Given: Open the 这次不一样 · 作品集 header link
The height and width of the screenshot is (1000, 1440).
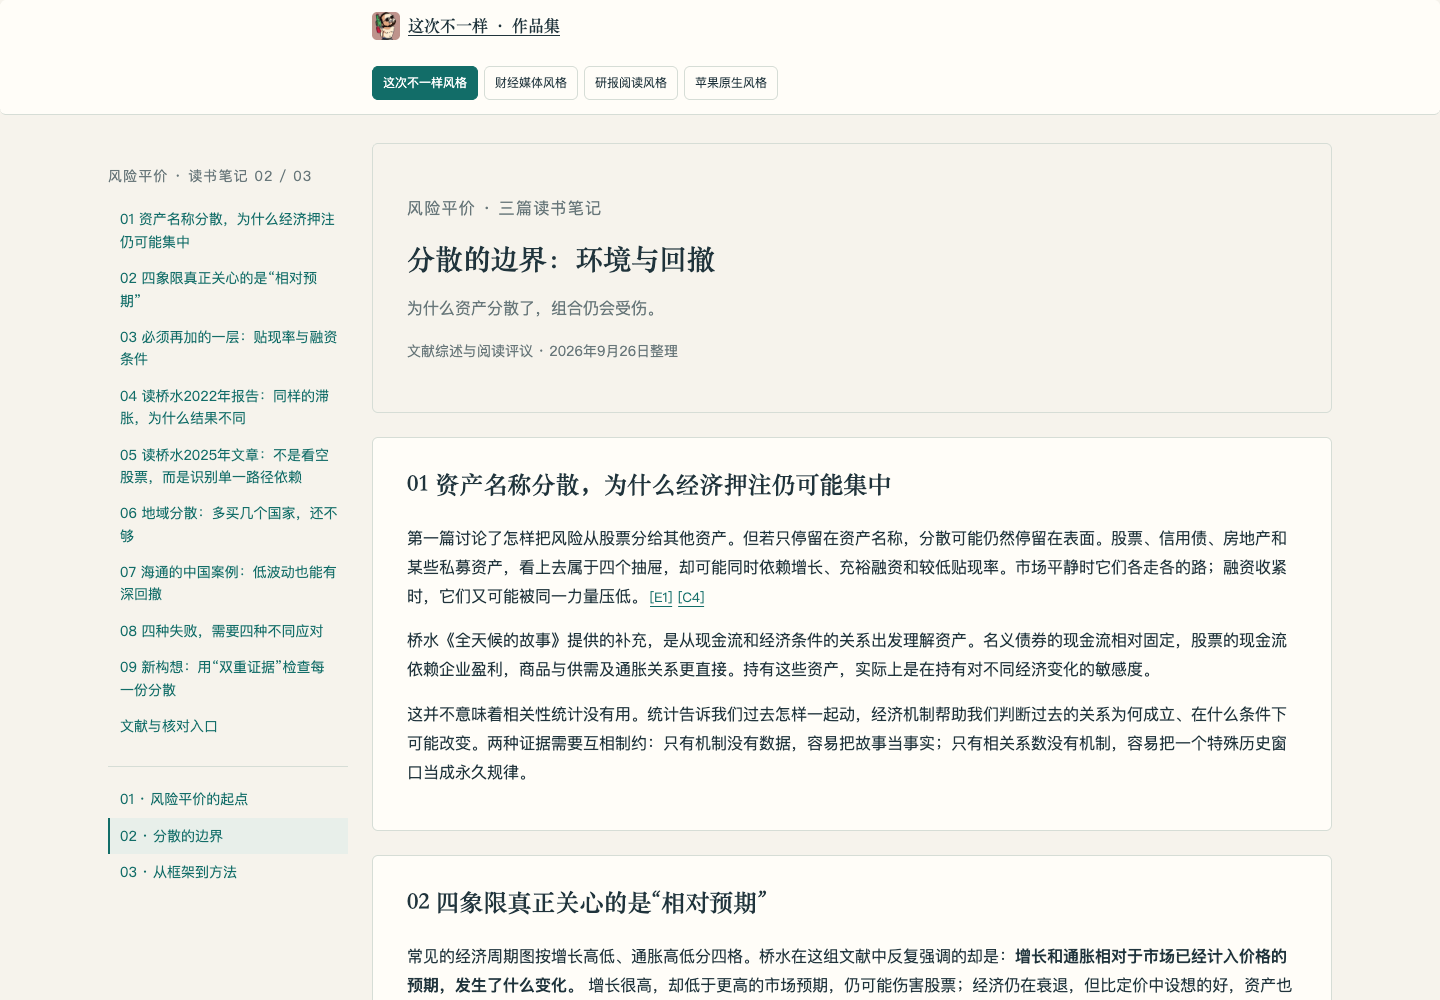Looking at the screenshot, I should [x=484, y=26].
